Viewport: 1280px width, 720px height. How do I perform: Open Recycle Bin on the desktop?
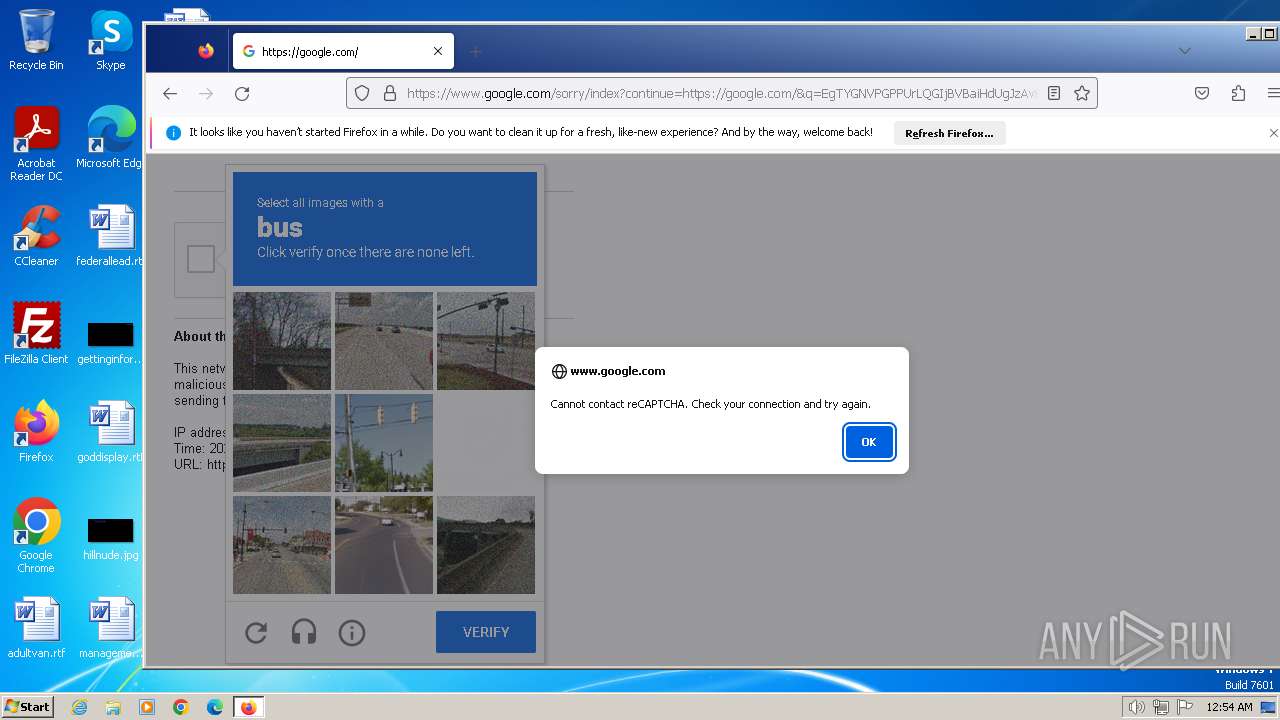coord(36,40)
